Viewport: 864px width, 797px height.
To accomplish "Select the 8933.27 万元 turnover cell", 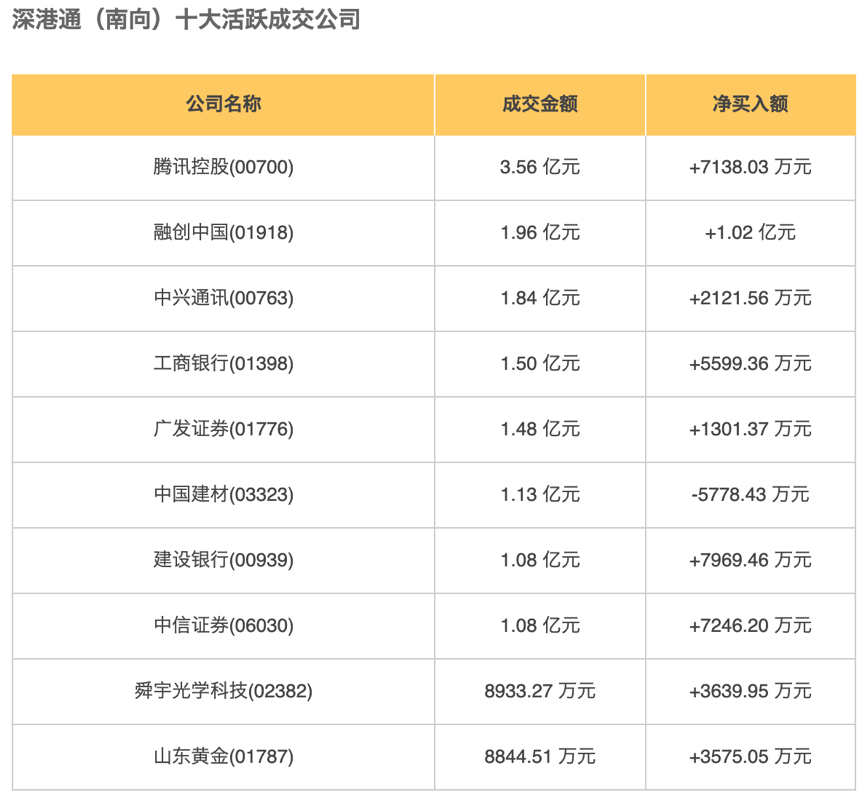I will 540,691.
